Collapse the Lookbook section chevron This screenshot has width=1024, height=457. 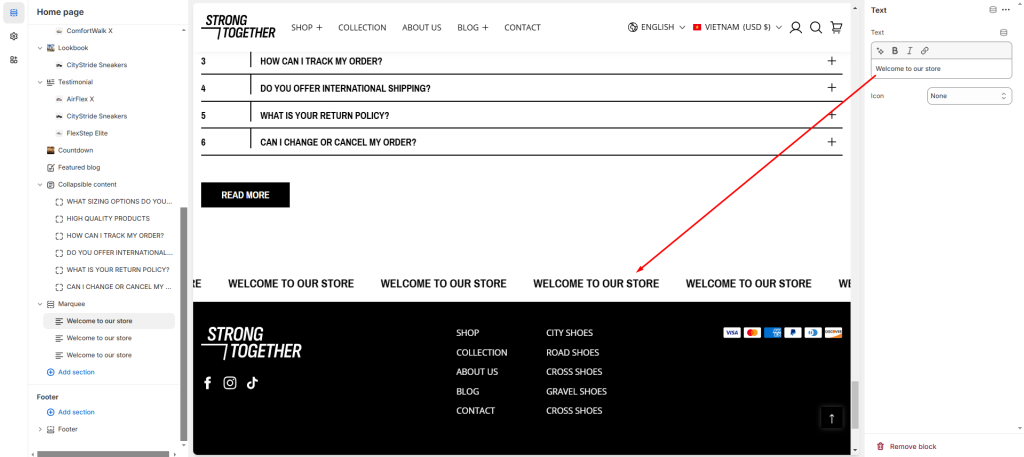point(40,48)
